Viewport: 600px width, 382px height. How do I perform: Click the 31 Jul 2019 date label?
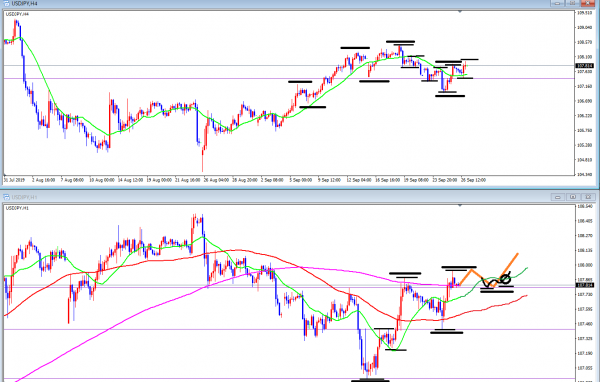click(14, 180)
